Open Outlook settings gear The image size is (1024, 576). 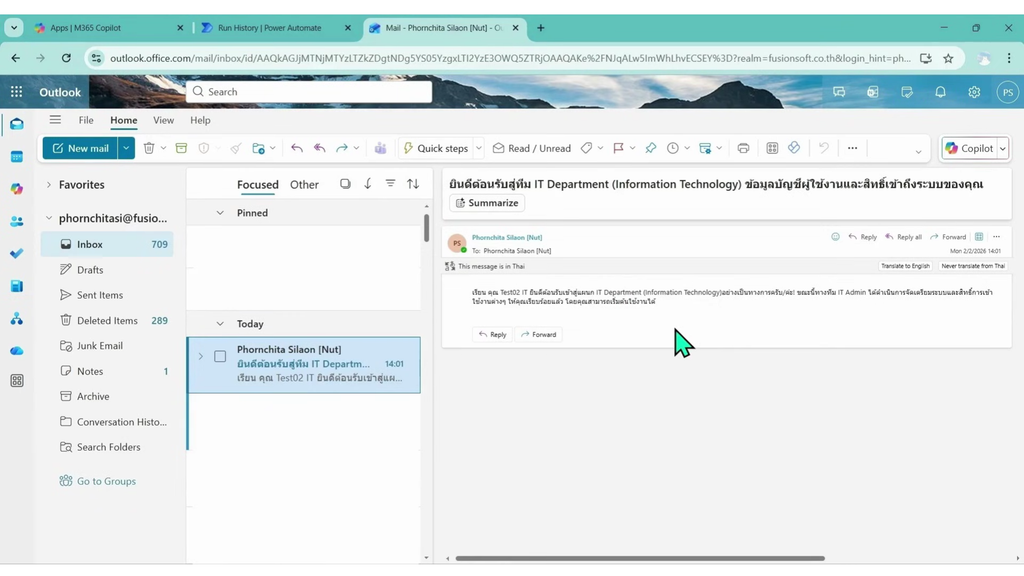coord(974,92)
